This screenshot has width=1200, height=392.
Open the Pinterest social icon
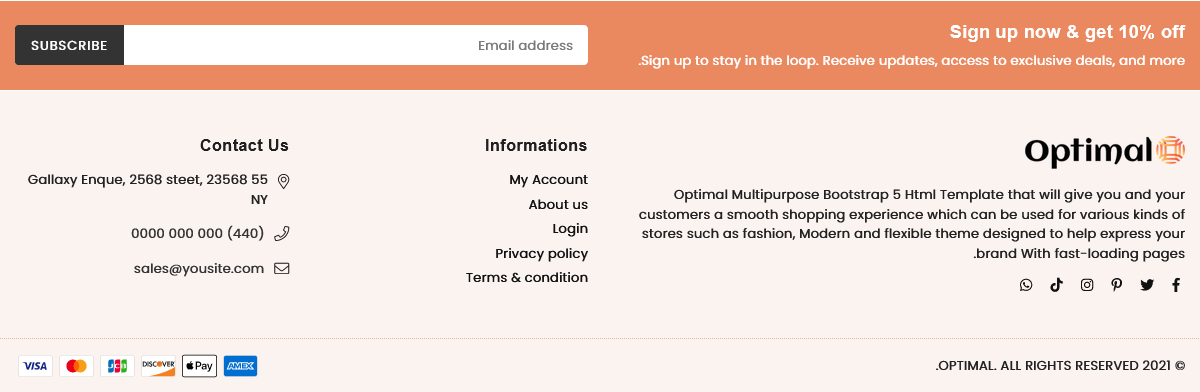tap(1117, 285)
